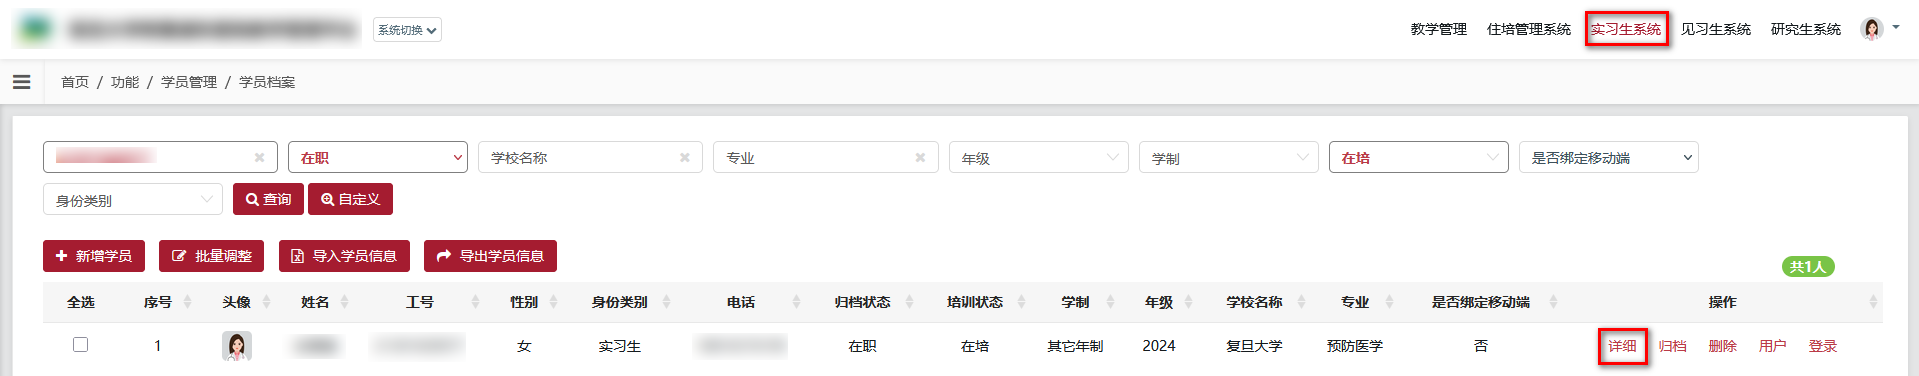
Task: Open 教学管理 system tab
Action: (x=1438, y=29)
